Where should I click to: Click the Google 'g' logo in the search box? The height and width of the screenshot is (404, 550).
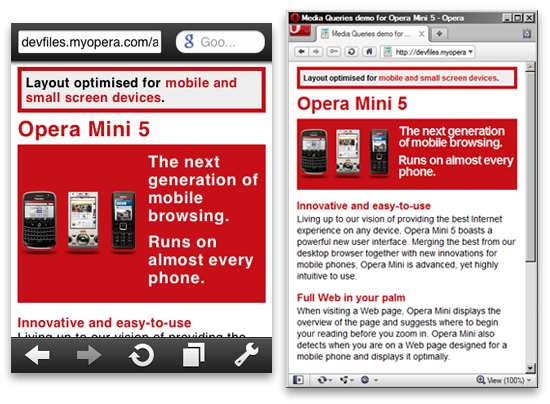tap(189, 42)
